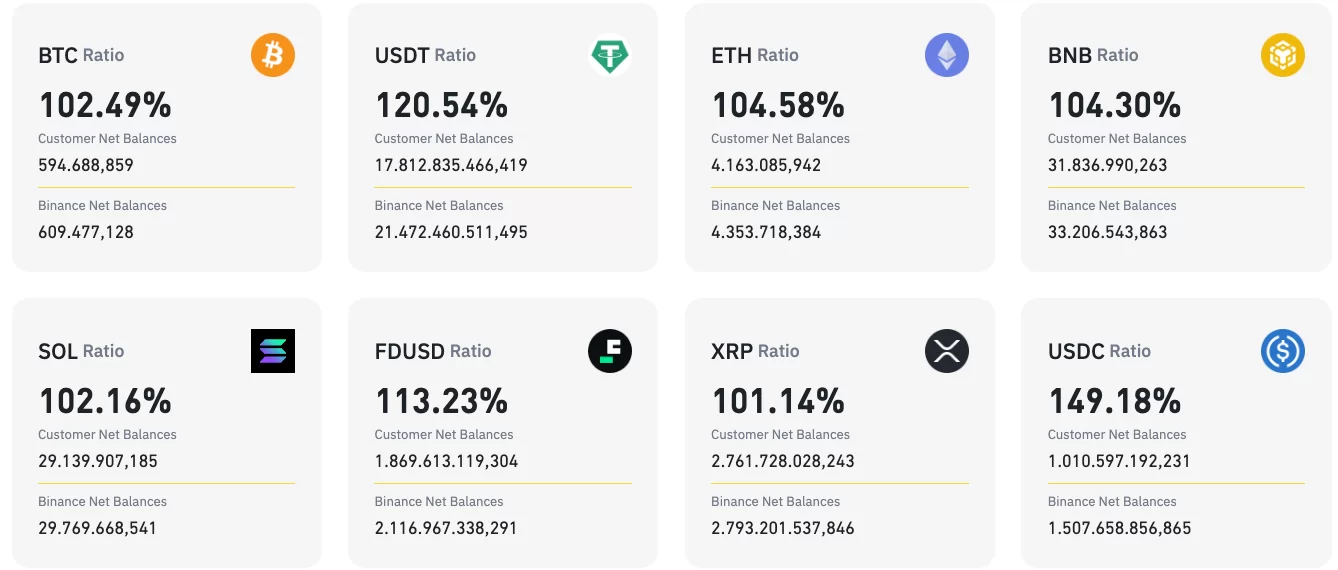Click the yellow divider in USDT card
The height and width of the screenshot is (570, 1338).
point(503,187)
